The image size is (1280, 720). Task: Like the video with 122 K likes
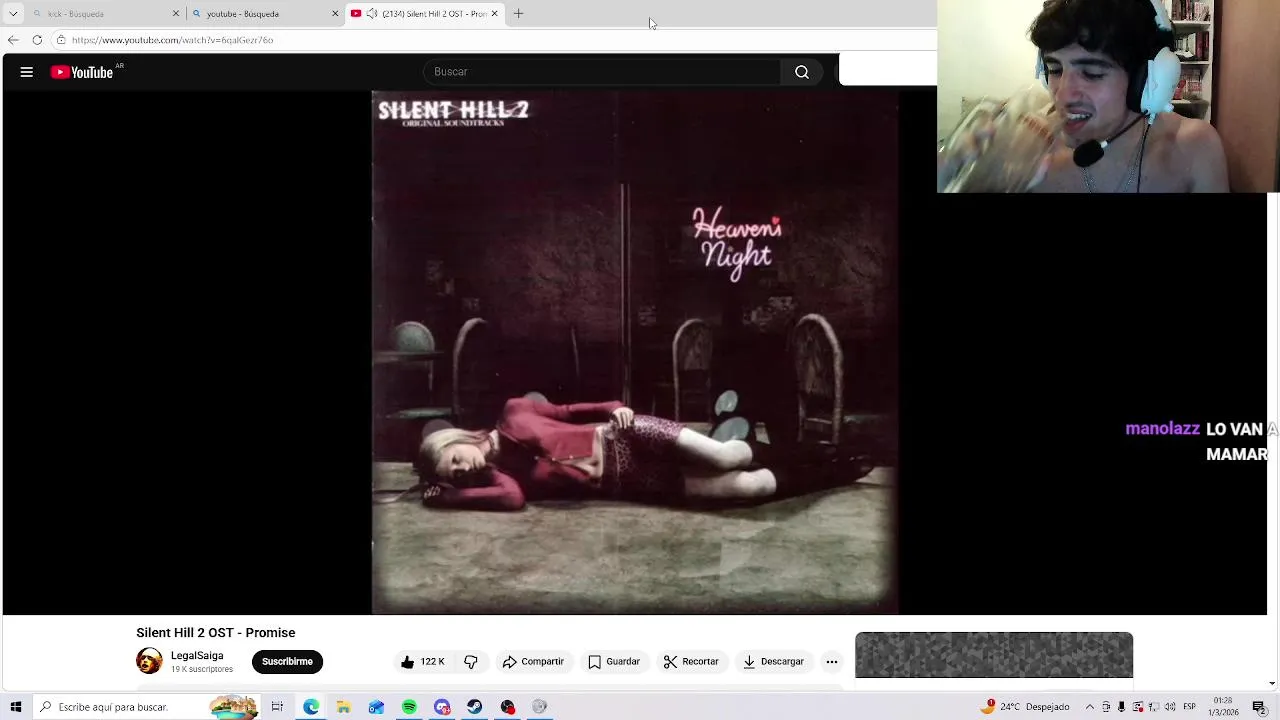(x=422, y=661)
